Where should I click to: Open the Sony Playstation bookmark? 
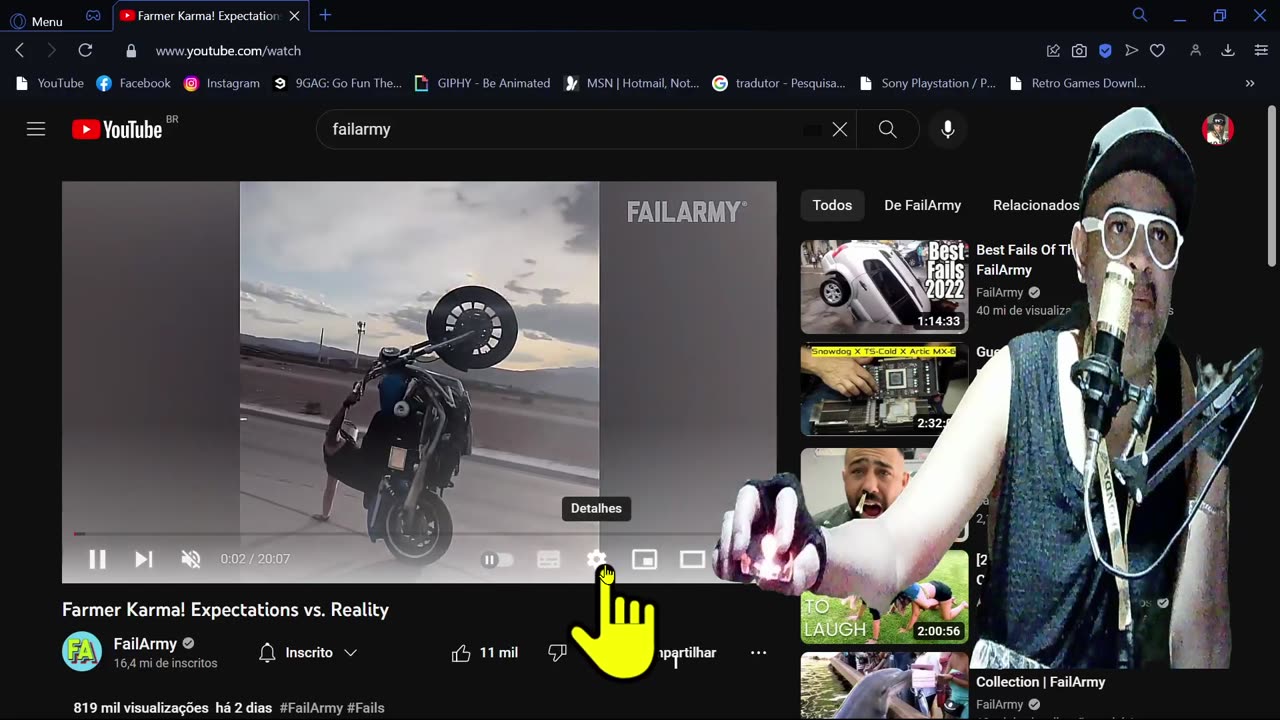(927, 83)
